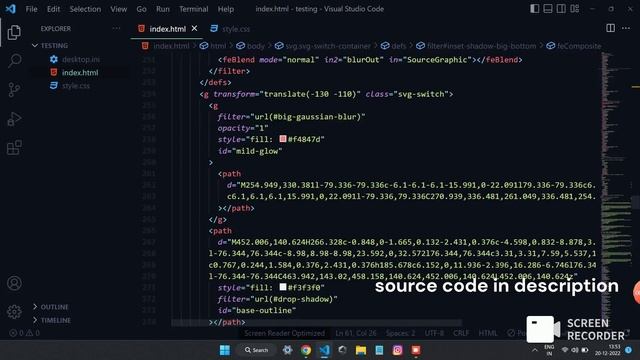
Task: Open the Source Control view
Action: pos(14,90)
